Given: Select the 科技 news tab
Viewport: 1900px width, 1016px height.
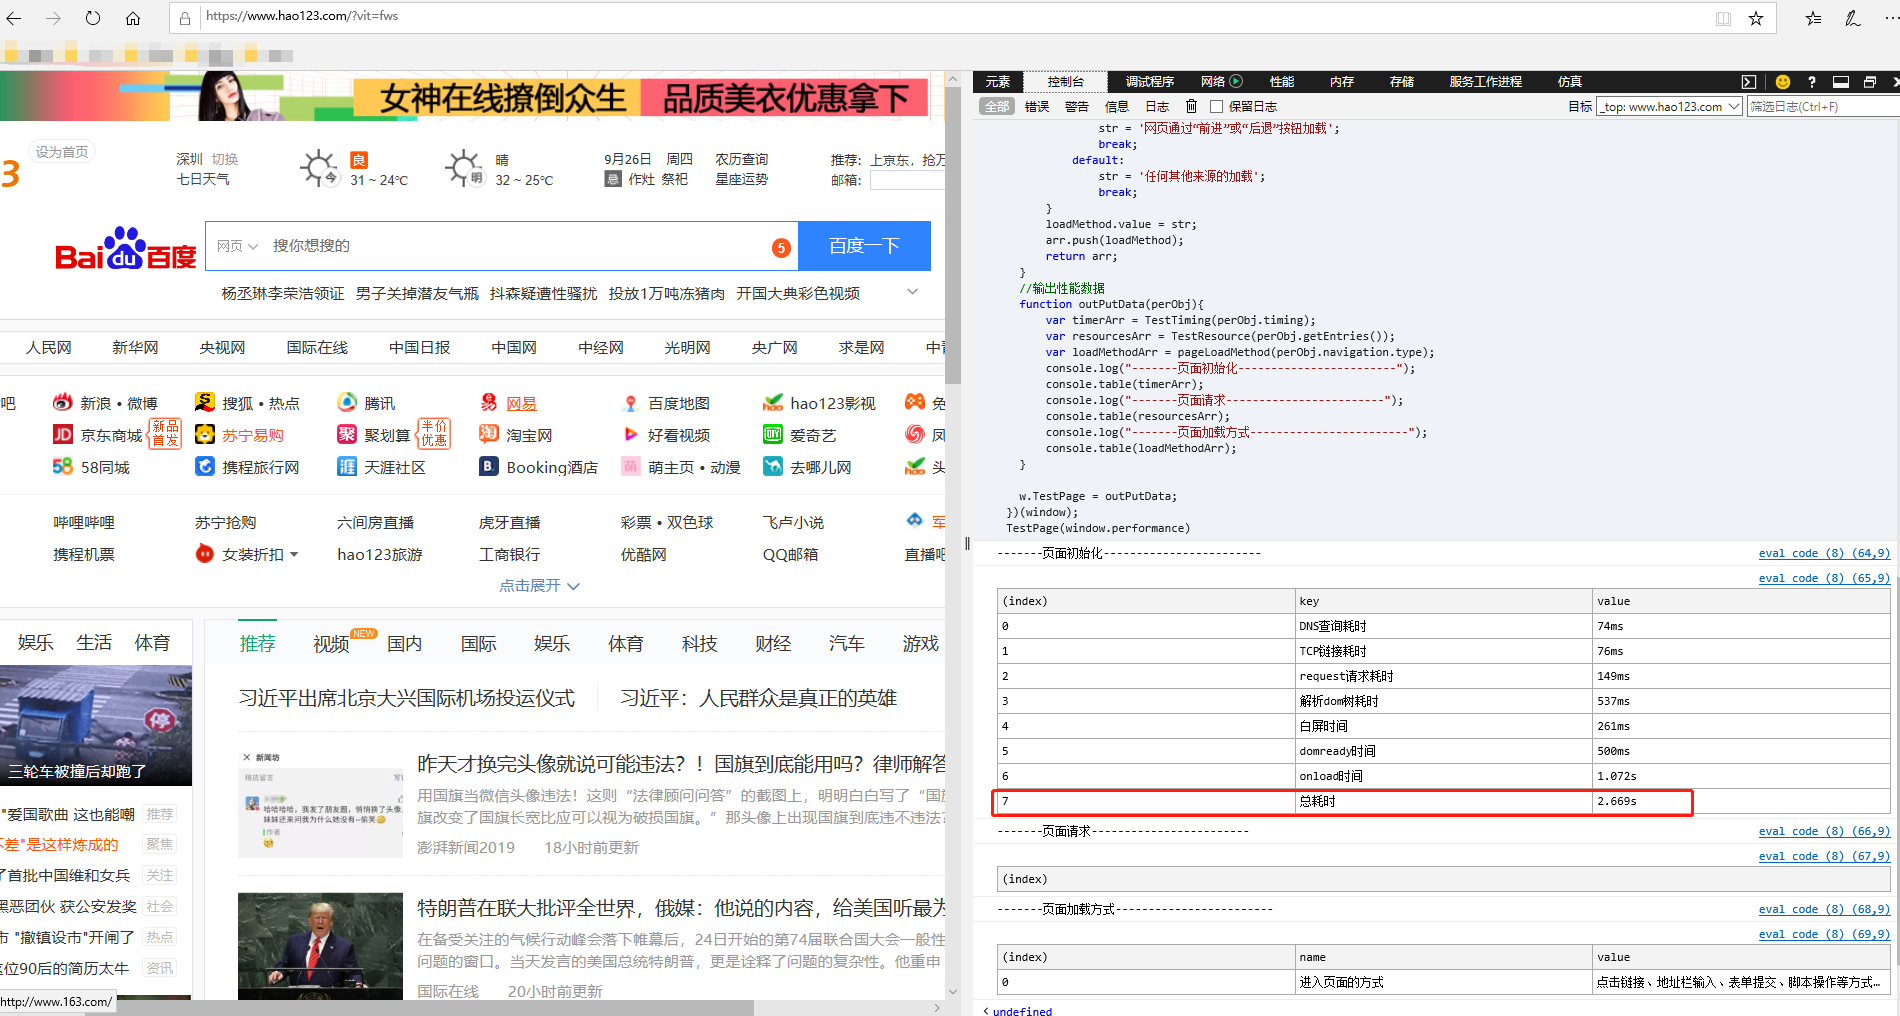Looking at the screenshot, I should pyautogui.click(x=699, y=643).
